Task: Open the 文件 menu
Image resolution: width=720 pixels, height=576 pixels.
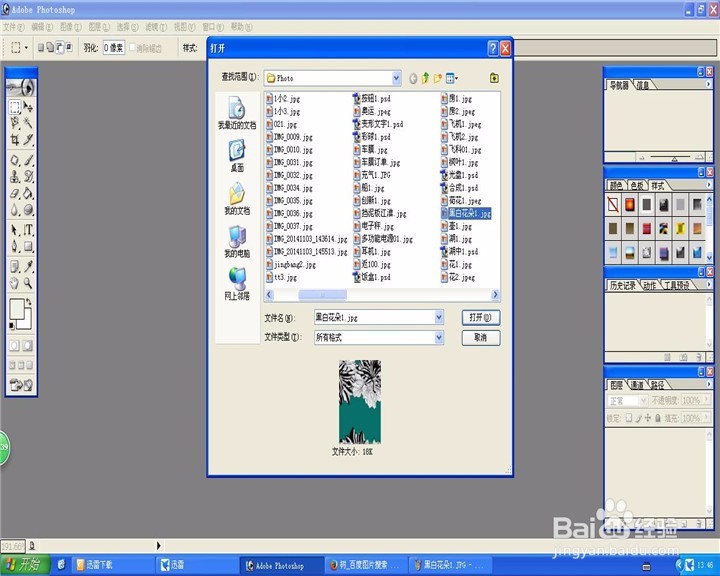Action: (13, 27)
